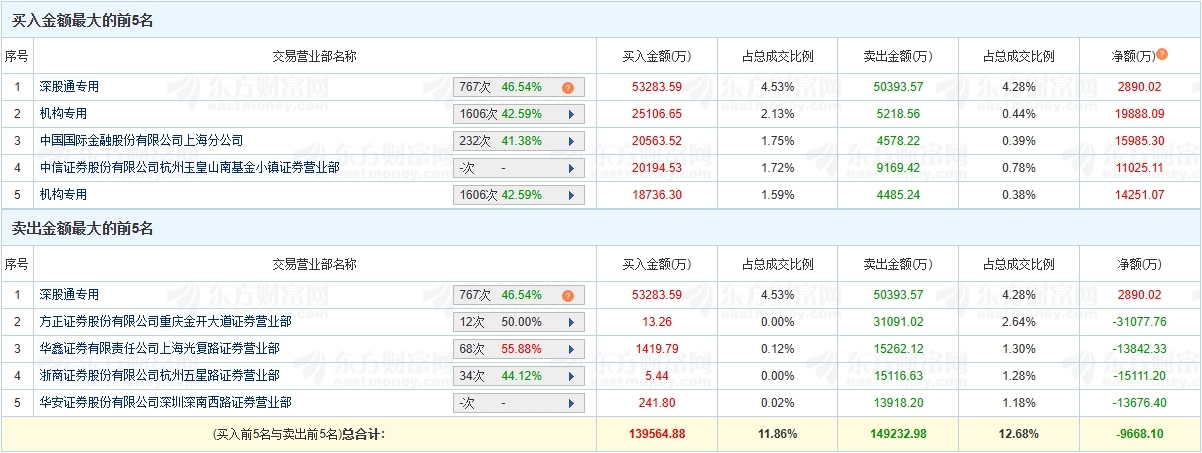Viewport: 1202px width, 453px height.
Task: Click the blue arrow for 华鑫证券上海光复路
Action: (571, 350)
